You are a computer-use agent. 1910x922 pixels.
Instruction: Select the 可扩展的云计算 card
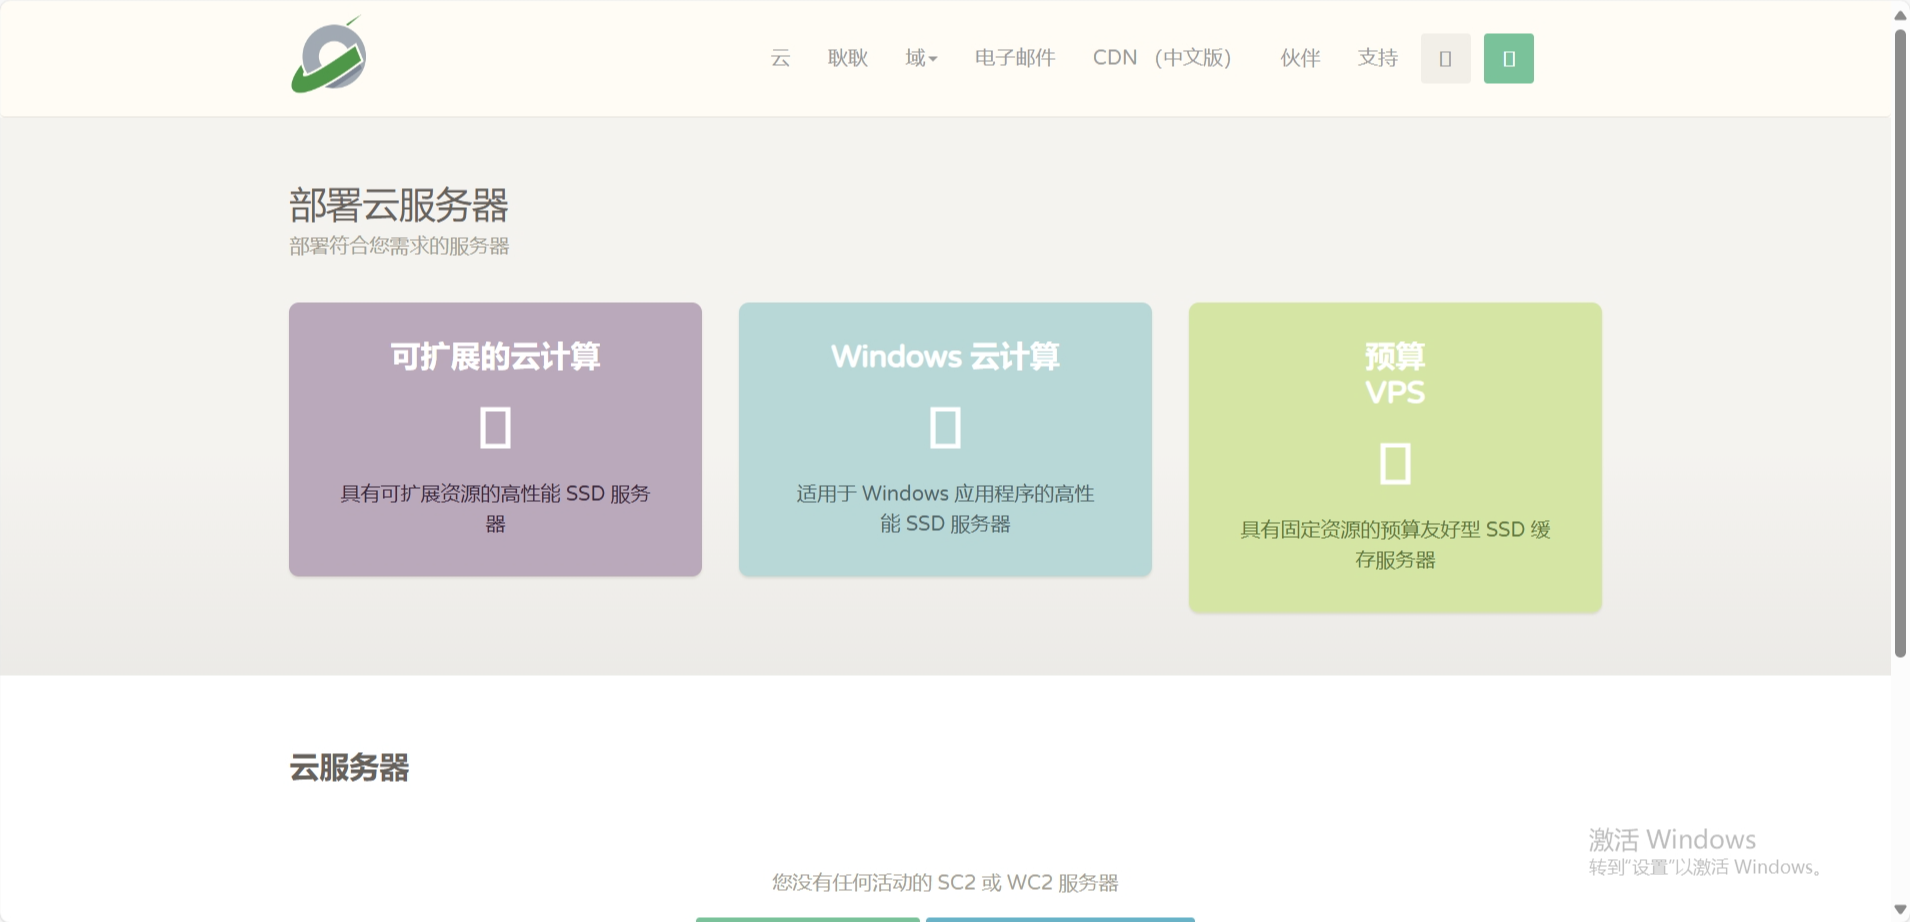(x=494, y=439)
